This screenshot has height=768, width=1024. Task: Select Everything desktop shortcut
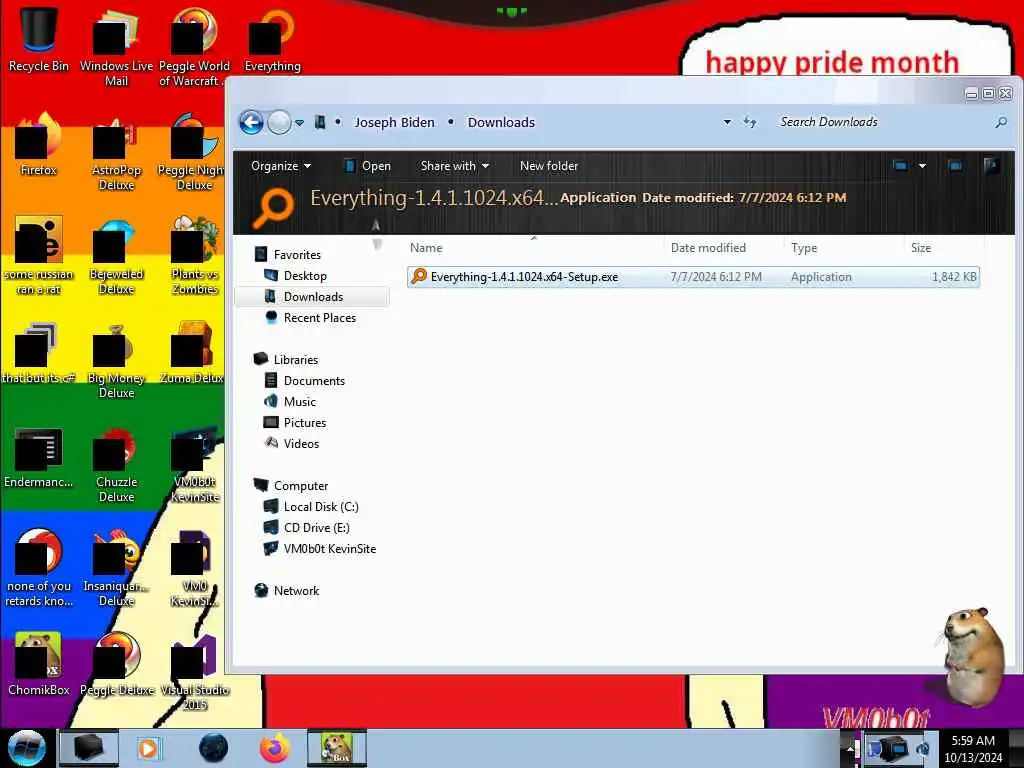[272, 39]
